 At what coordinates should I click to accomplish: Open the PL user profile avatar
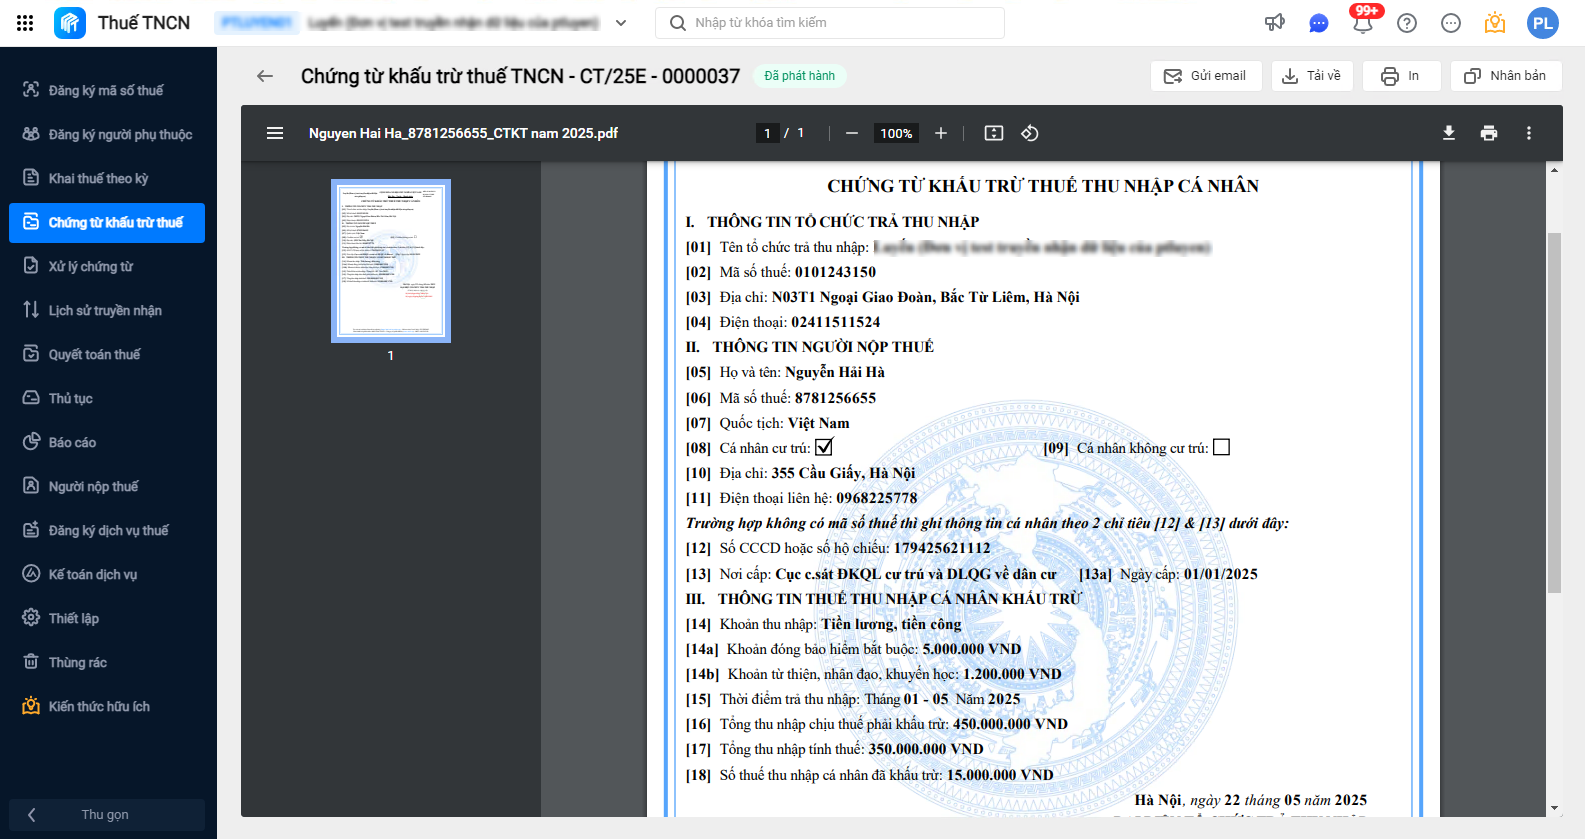(x=1543, y=23)
